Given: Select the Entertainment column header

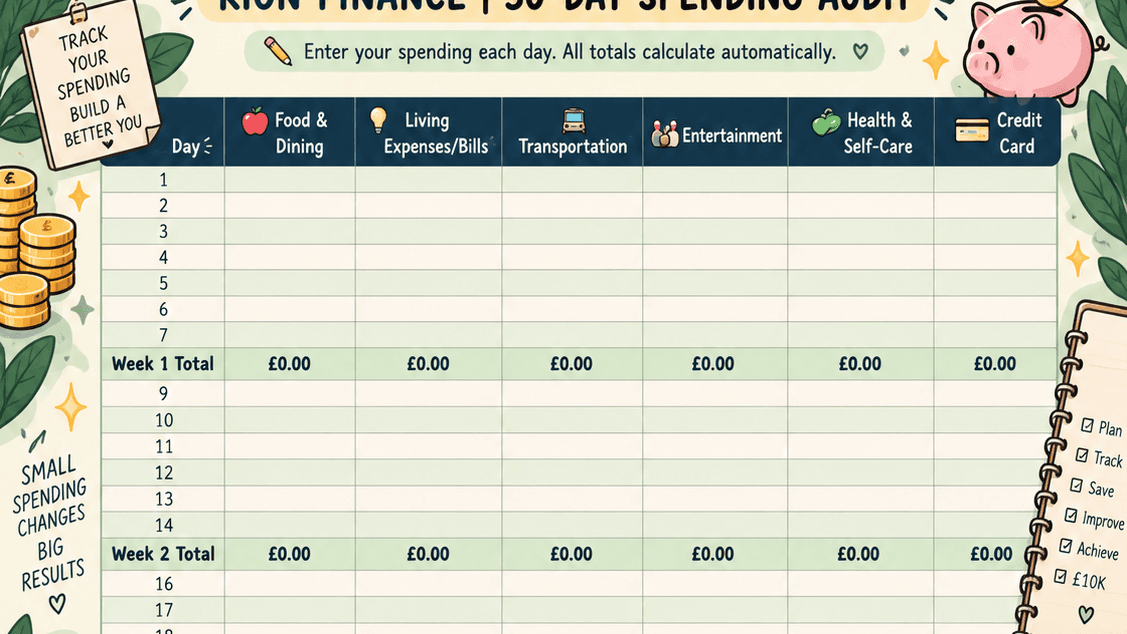Looking at the screenshot, I should tap(715, 132).
